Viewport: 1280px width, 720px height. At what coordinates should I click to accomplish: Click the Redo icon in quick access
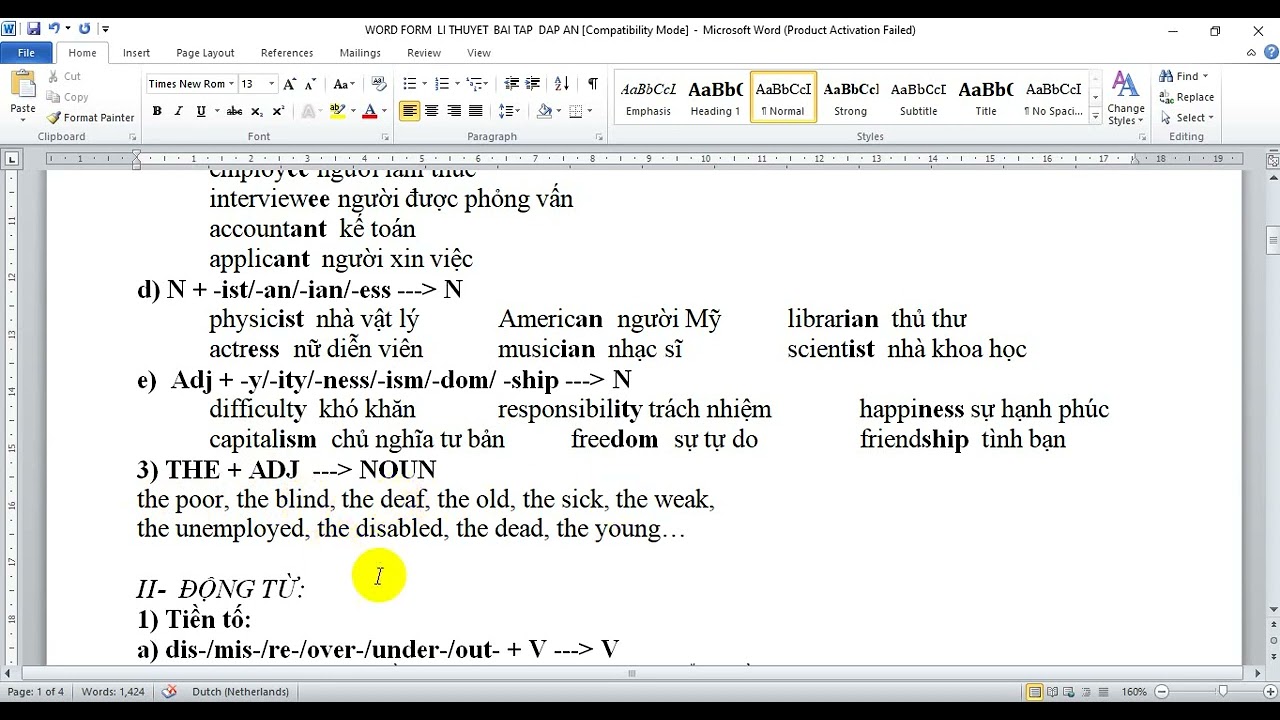point(84,29)
